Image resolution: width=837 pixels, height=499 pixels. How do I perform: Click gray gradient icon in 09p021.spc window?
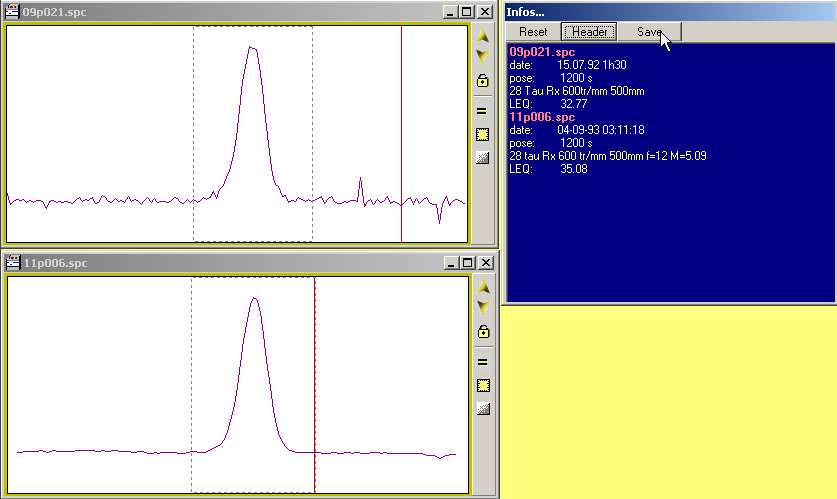coord(483,157)
